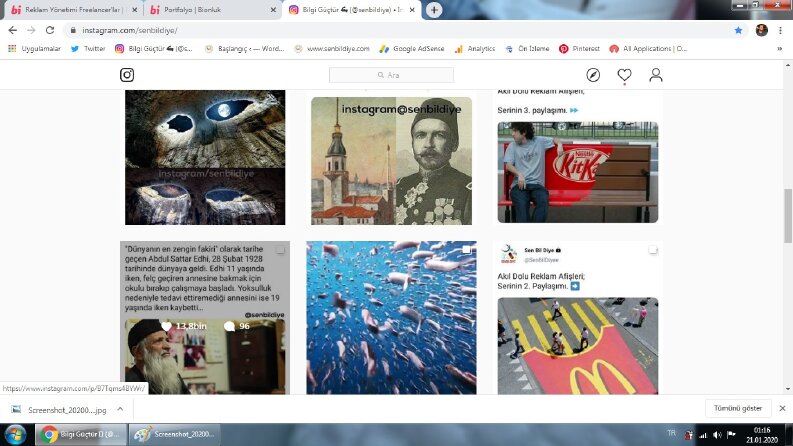Click the Tümünü göster button

[x=737, y=408]
